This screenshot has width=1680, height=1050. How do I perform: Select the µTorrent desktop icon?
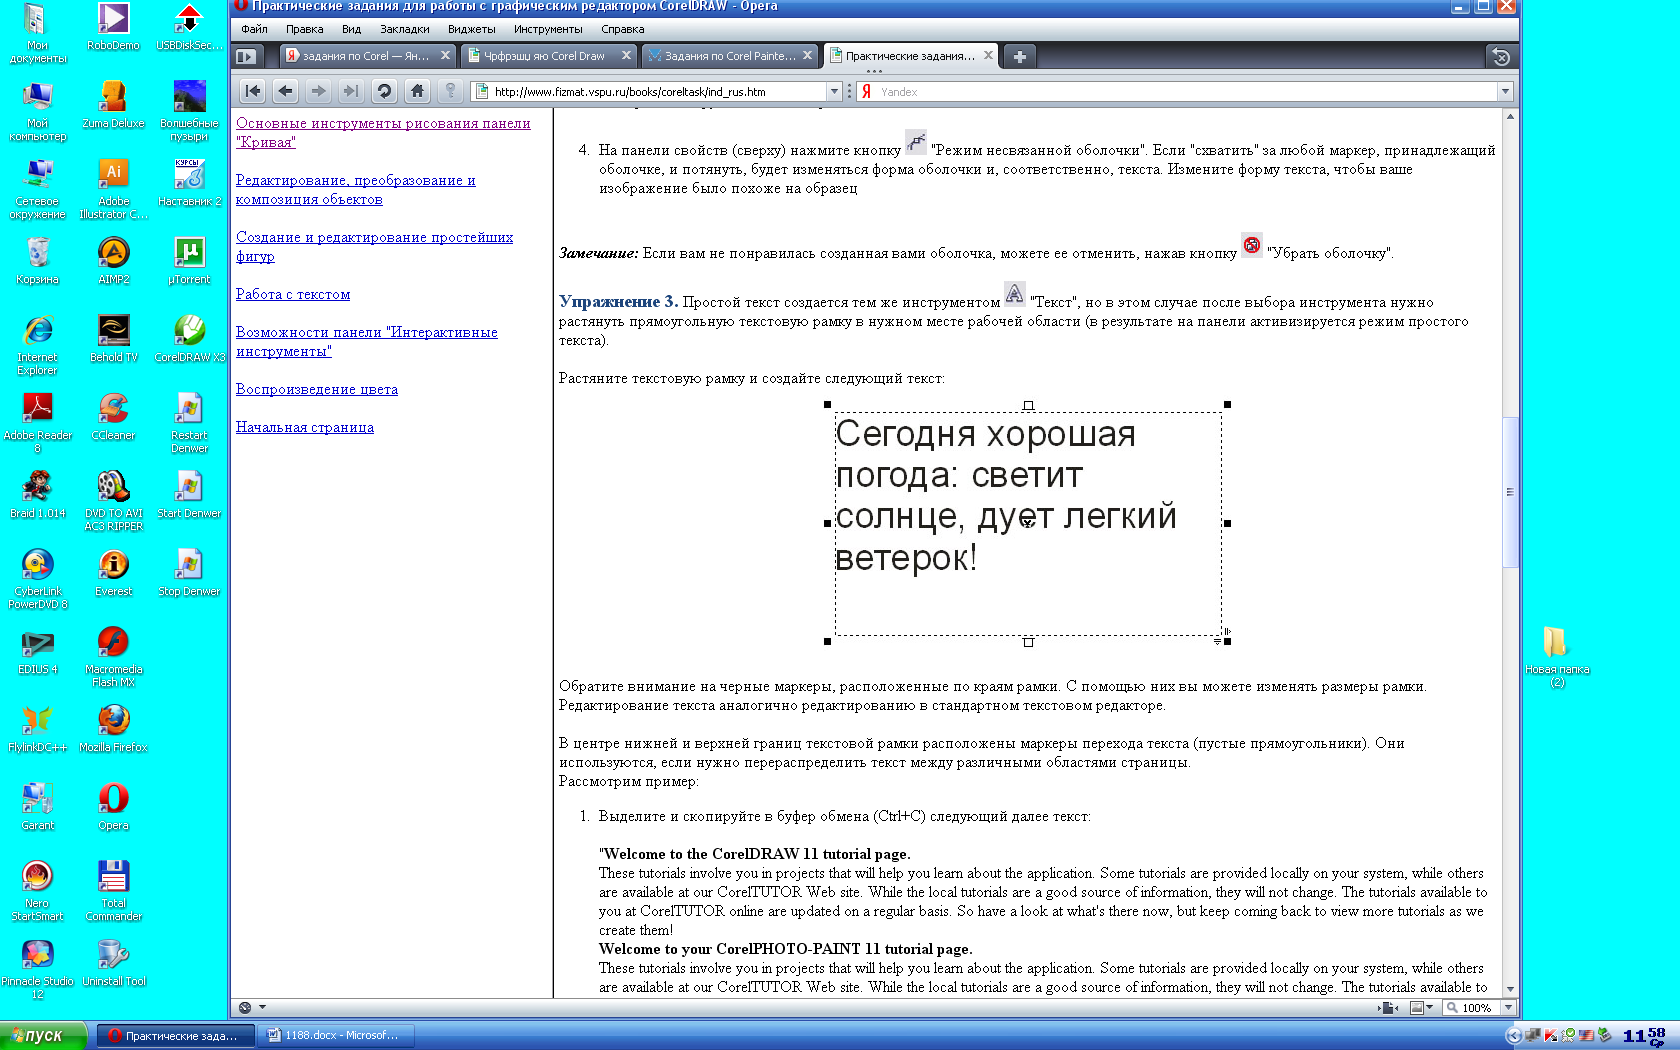pyautogui.click(x=190, y=260)
